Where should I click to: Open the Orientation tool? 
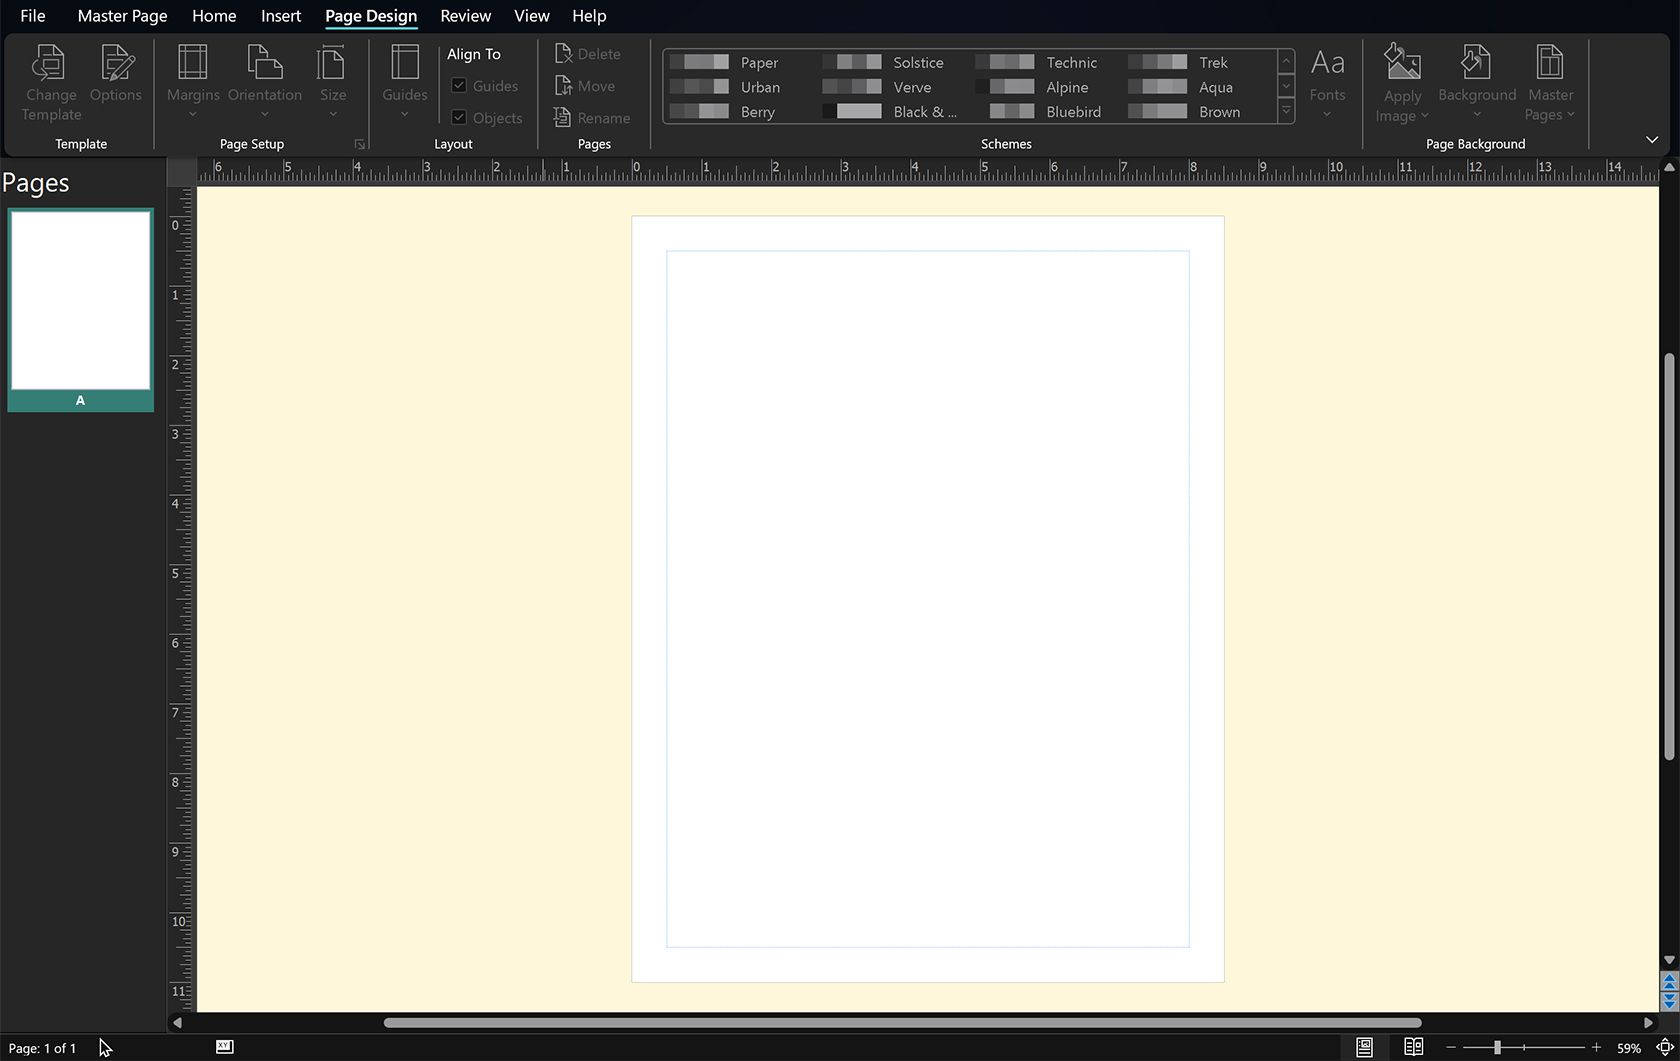point(264,82)
